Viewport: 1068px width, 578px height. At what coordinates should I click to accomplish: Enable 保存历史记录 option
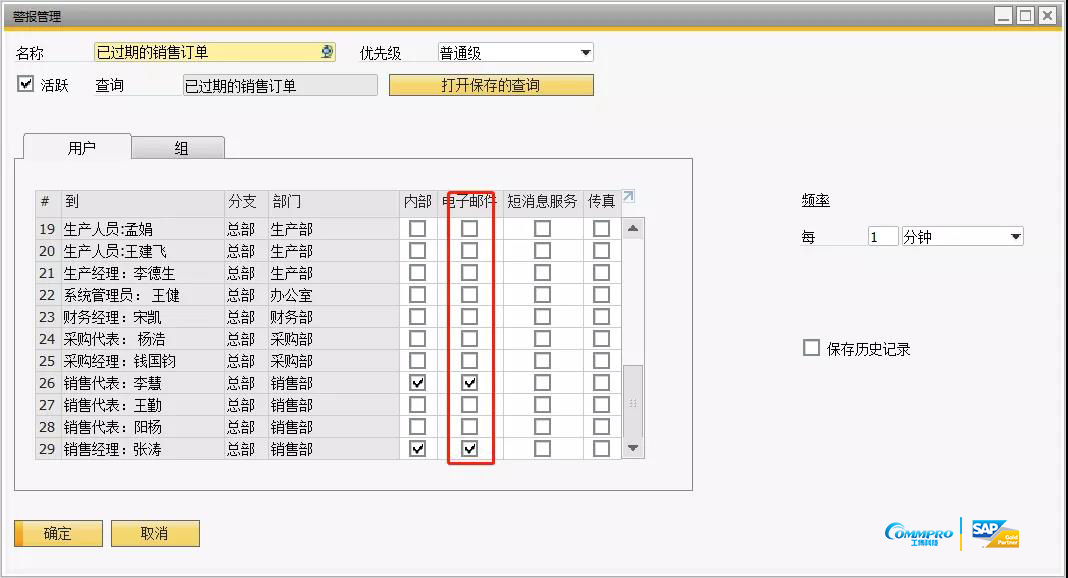pos(811,347)
